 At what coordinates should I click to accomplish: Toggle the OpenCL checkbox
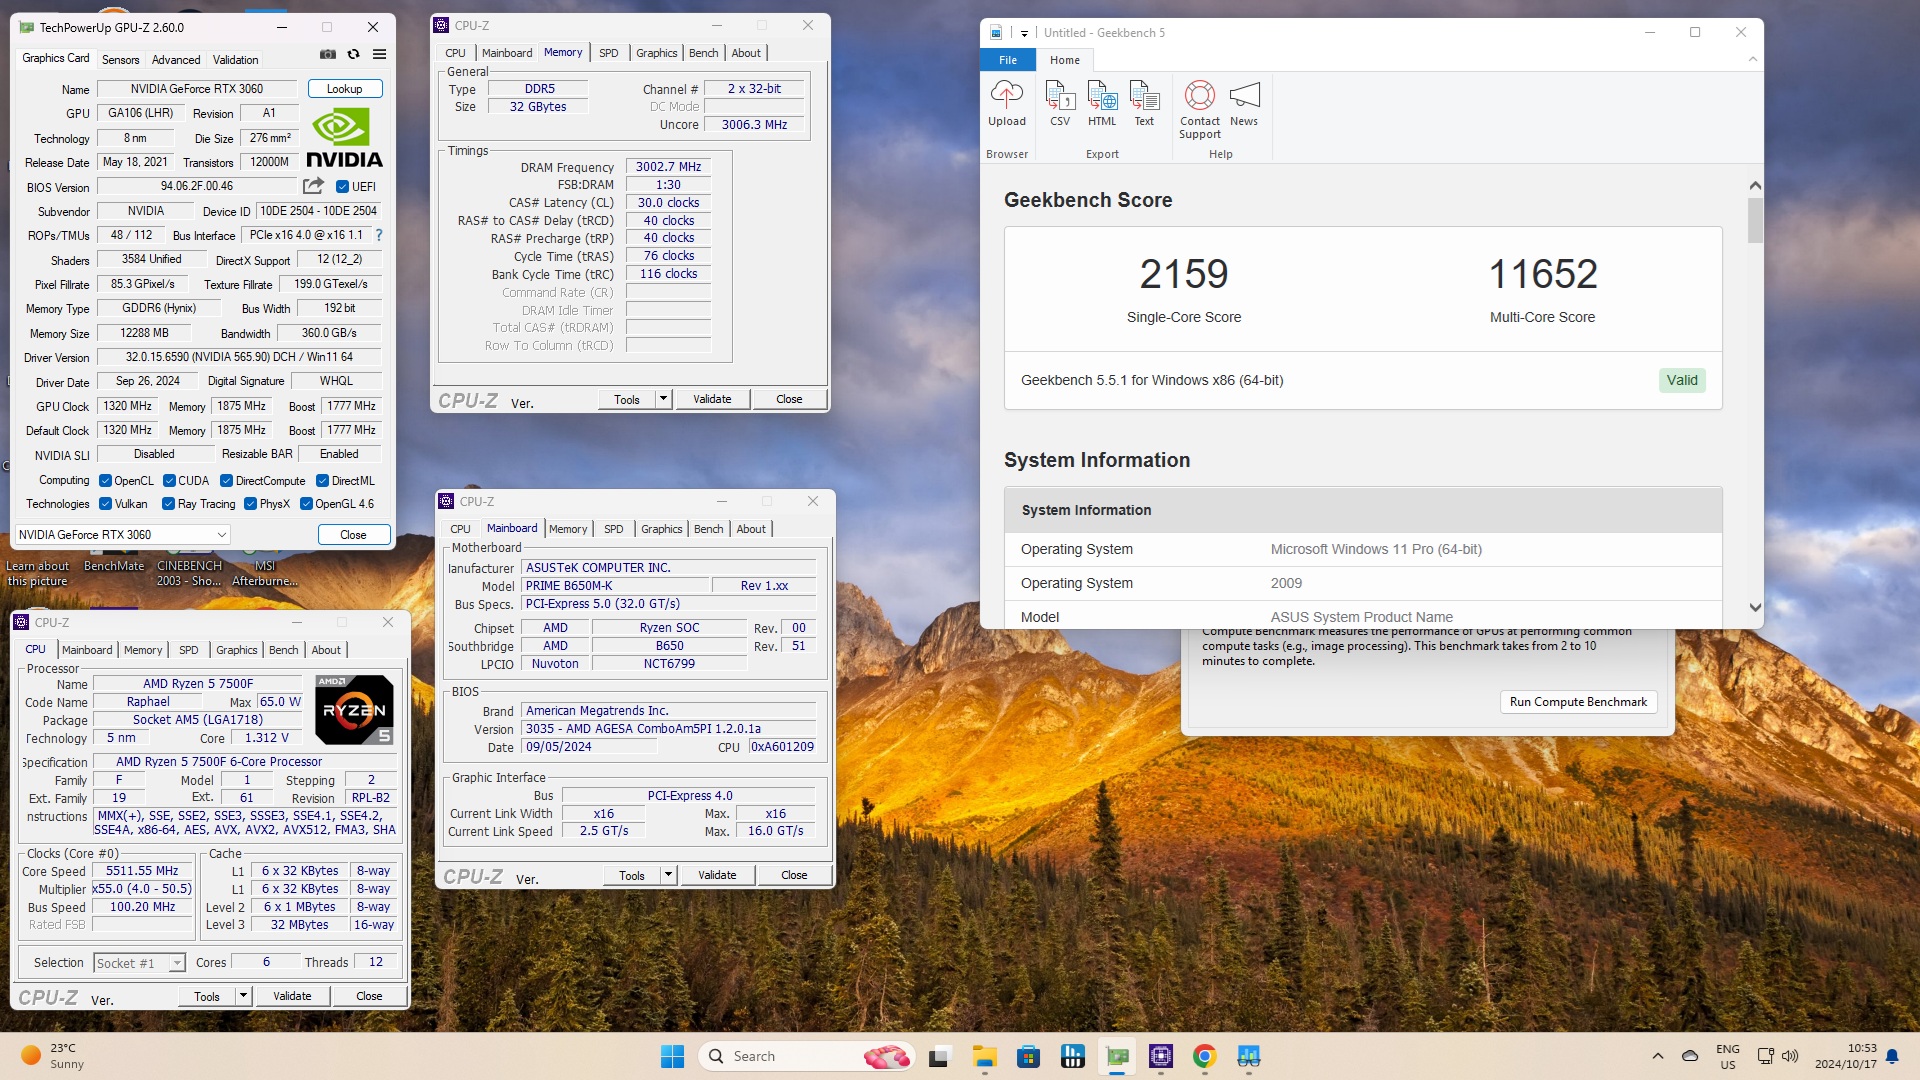click(105, 481)
